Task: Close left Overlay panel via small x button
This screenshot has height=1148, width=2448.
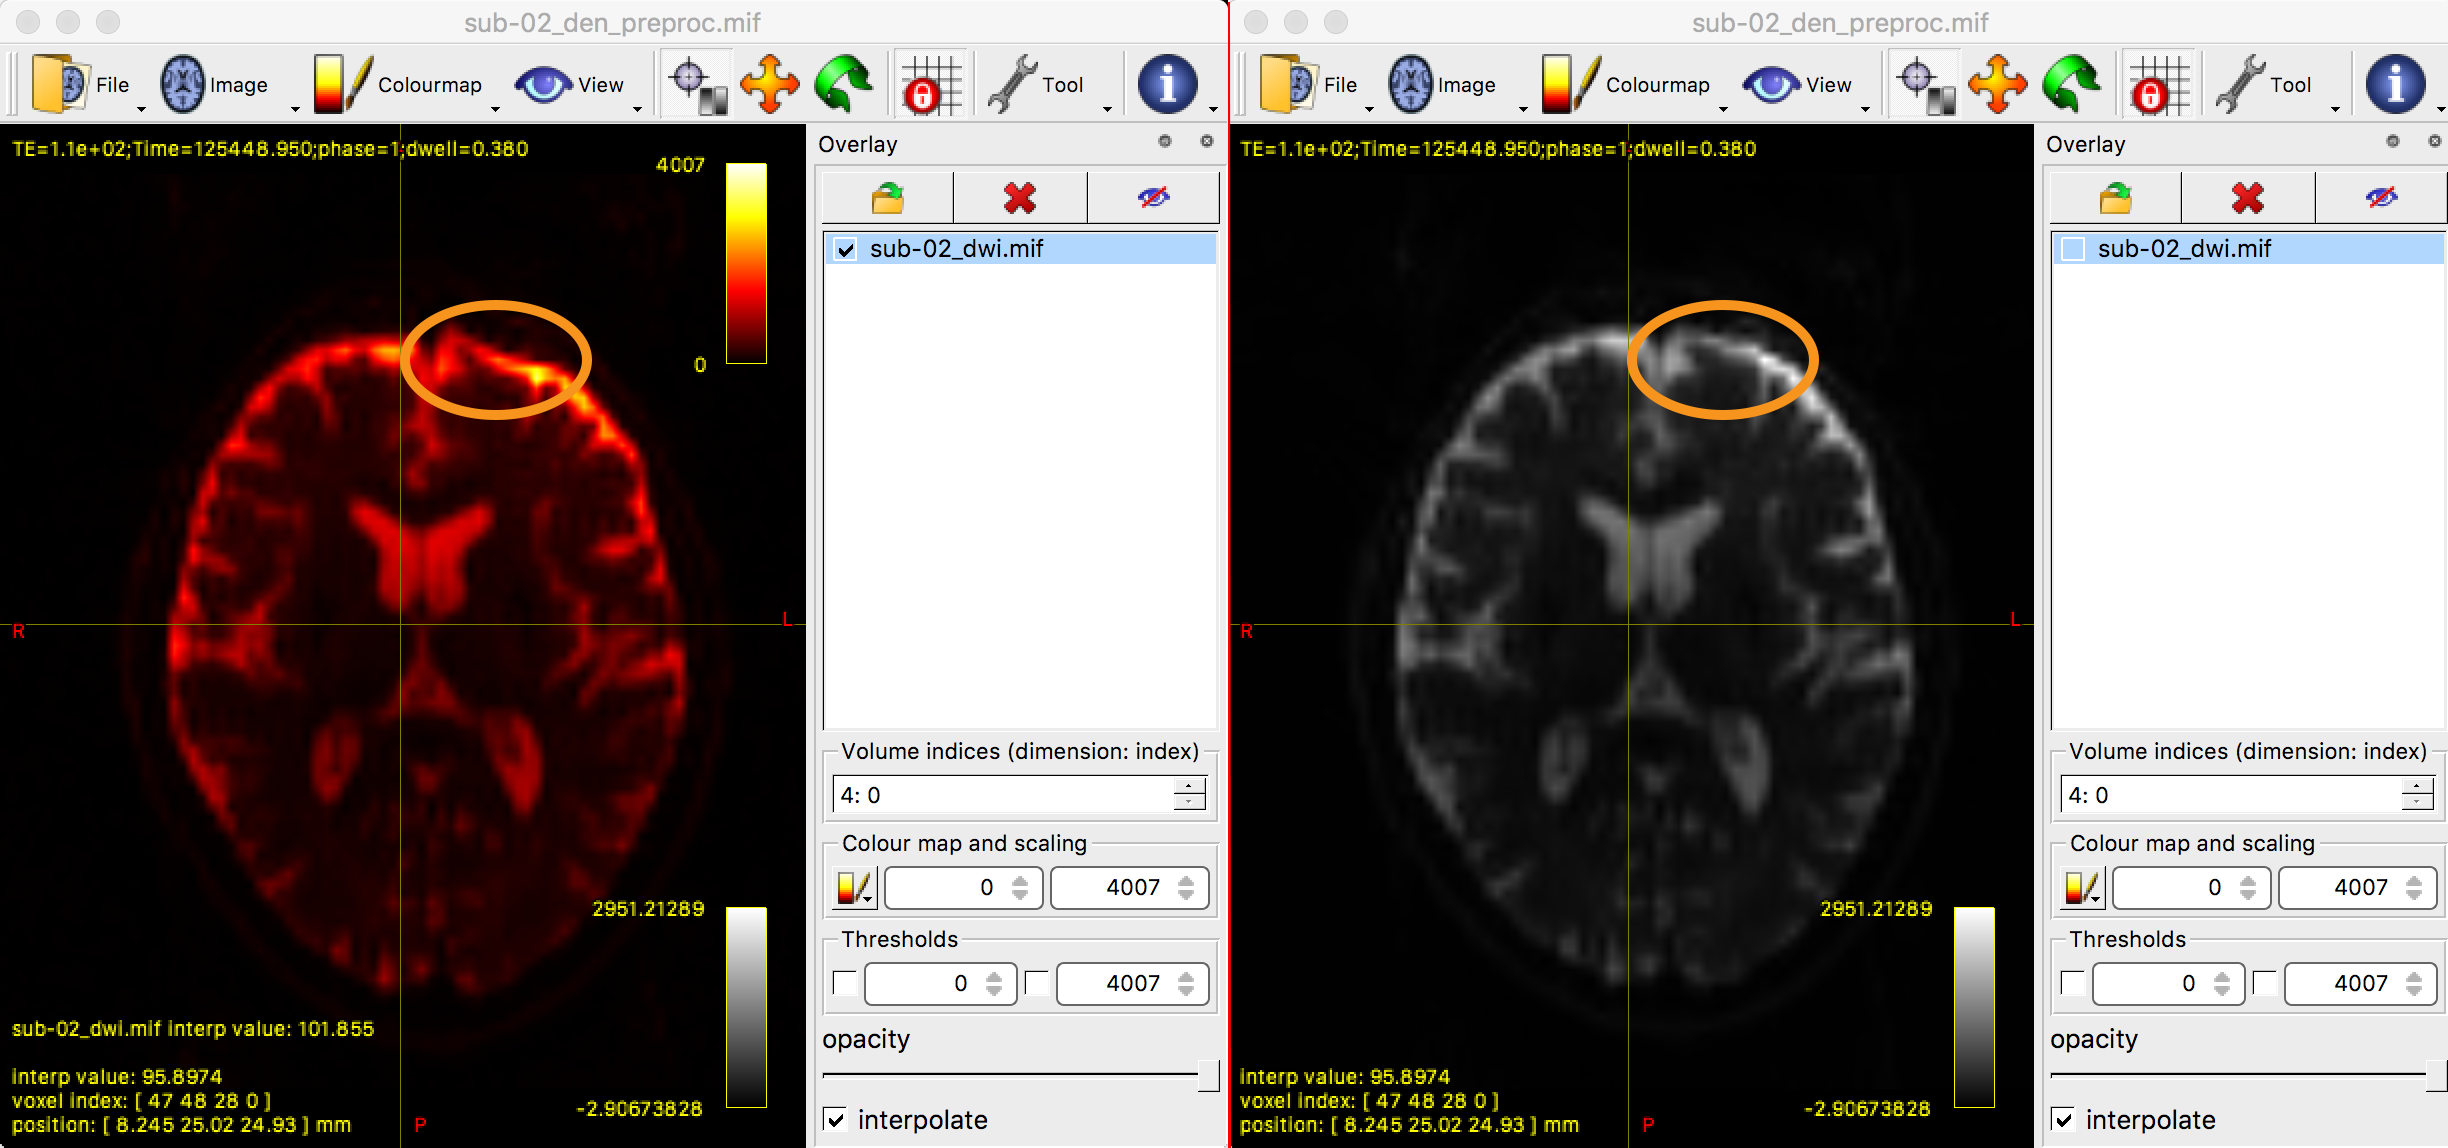Action: pyautogui.click(x=1207, y=141)
